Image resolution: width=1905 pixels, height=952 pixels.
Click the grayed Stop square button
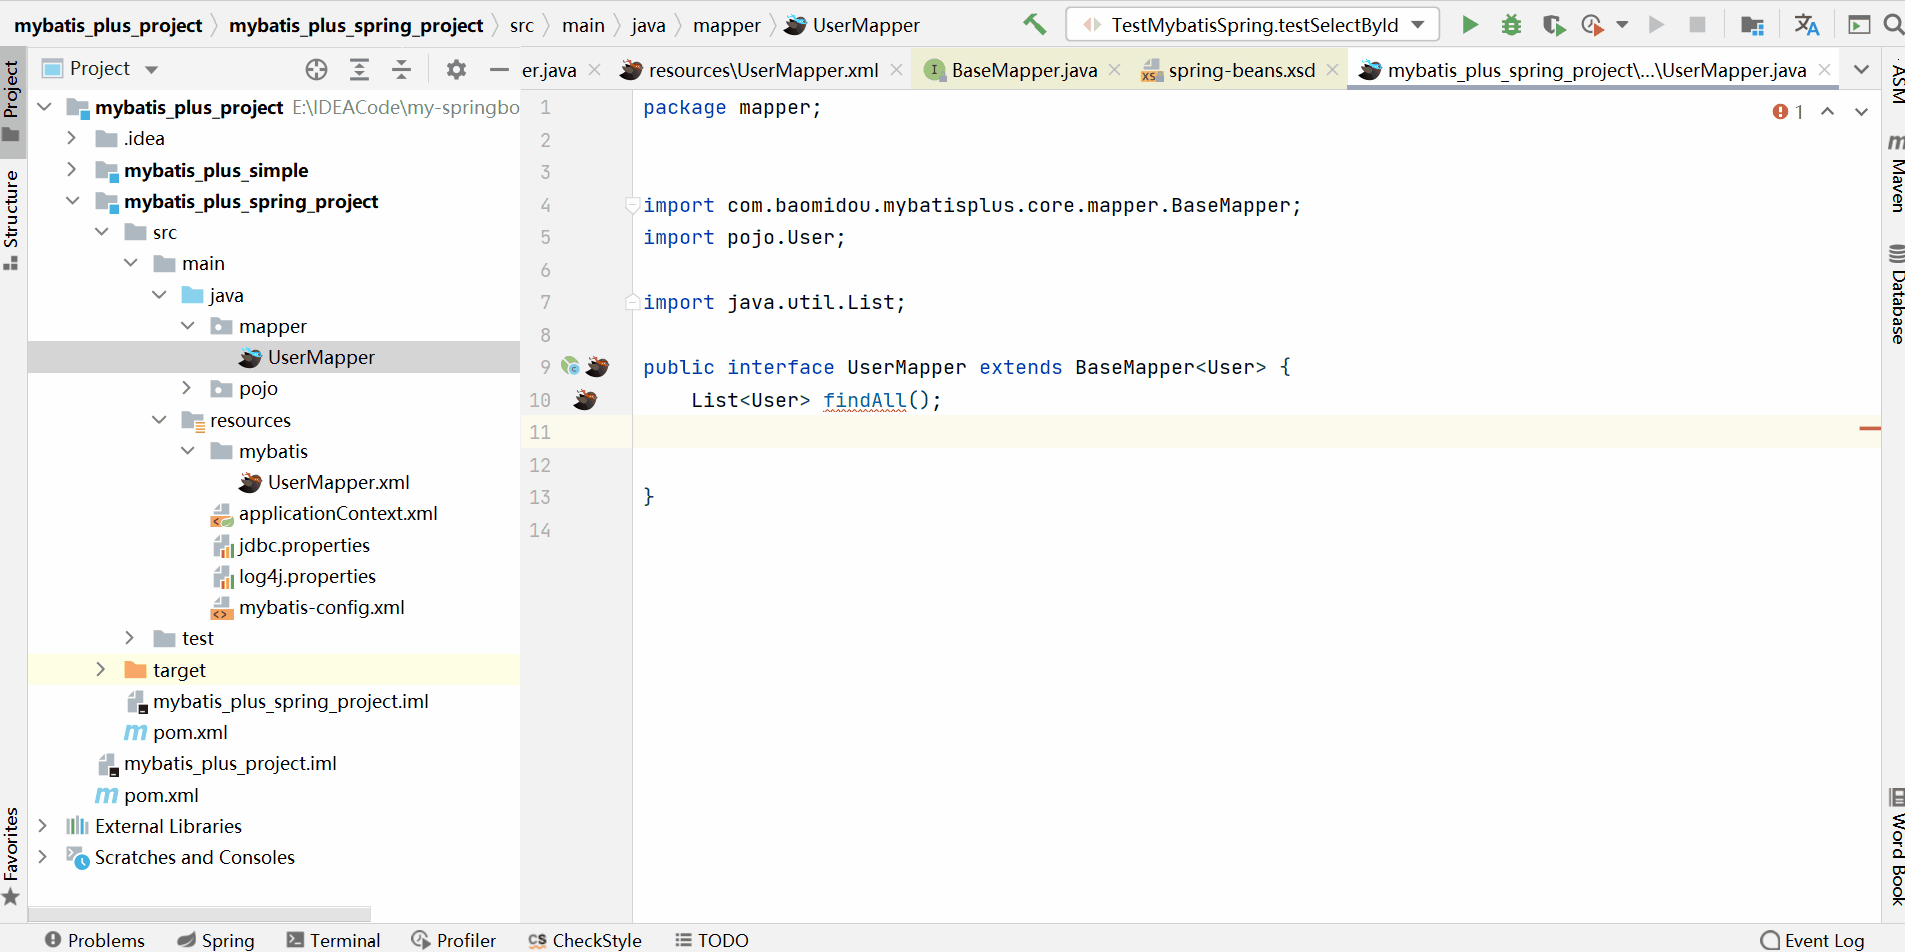click(1697, 25)
